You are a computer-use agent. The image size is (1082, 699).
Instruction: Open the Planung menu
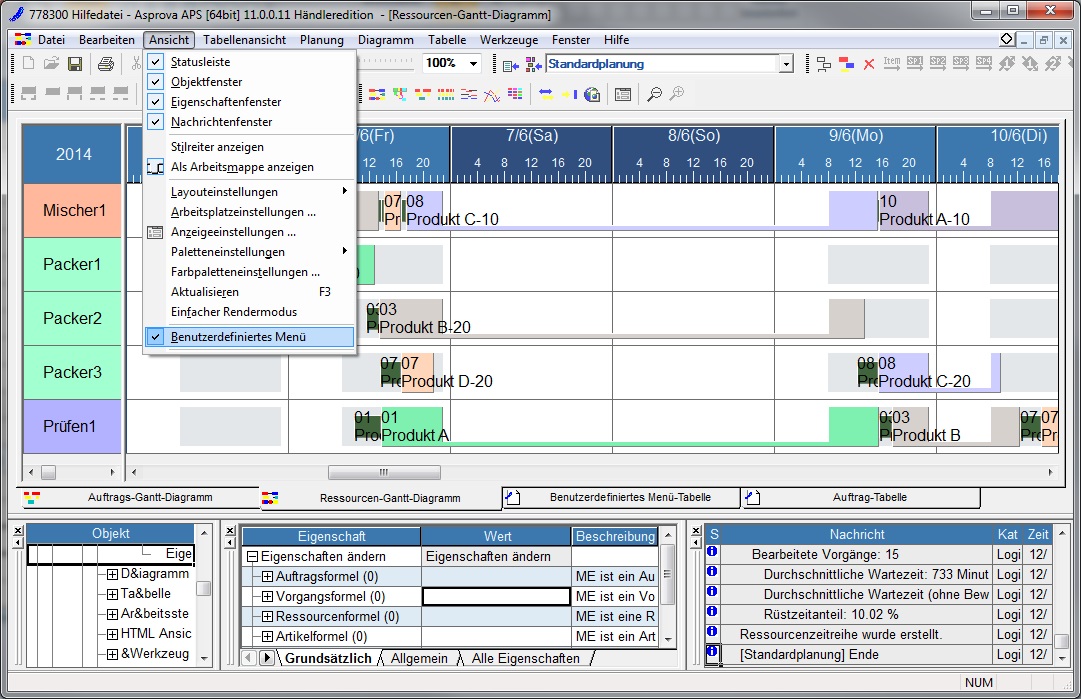click(x=321, y=40)
